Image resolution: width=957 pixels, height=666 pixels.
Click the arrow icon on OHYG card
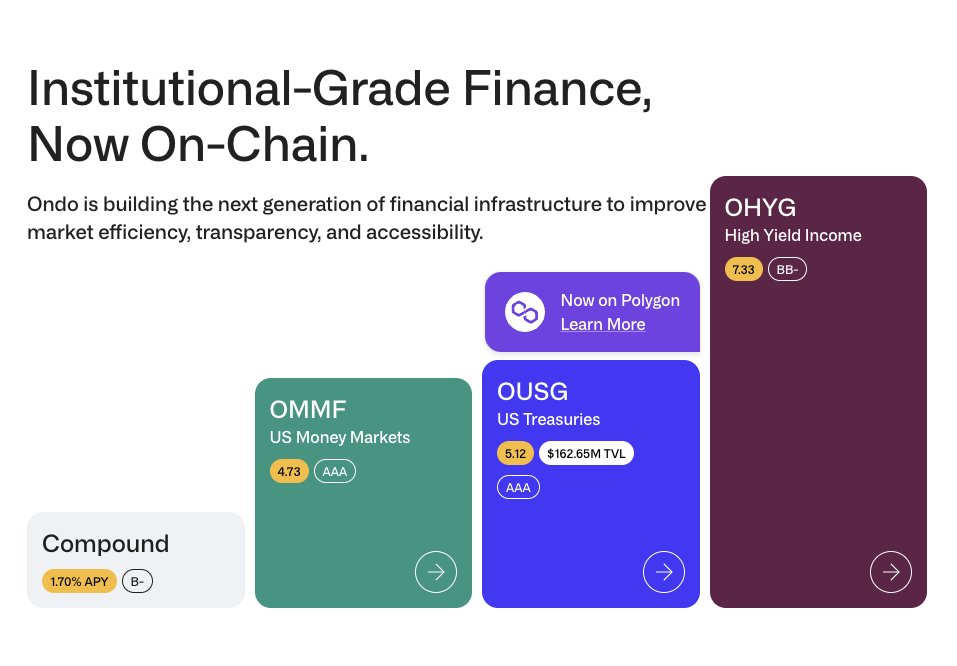click(890, 572)
